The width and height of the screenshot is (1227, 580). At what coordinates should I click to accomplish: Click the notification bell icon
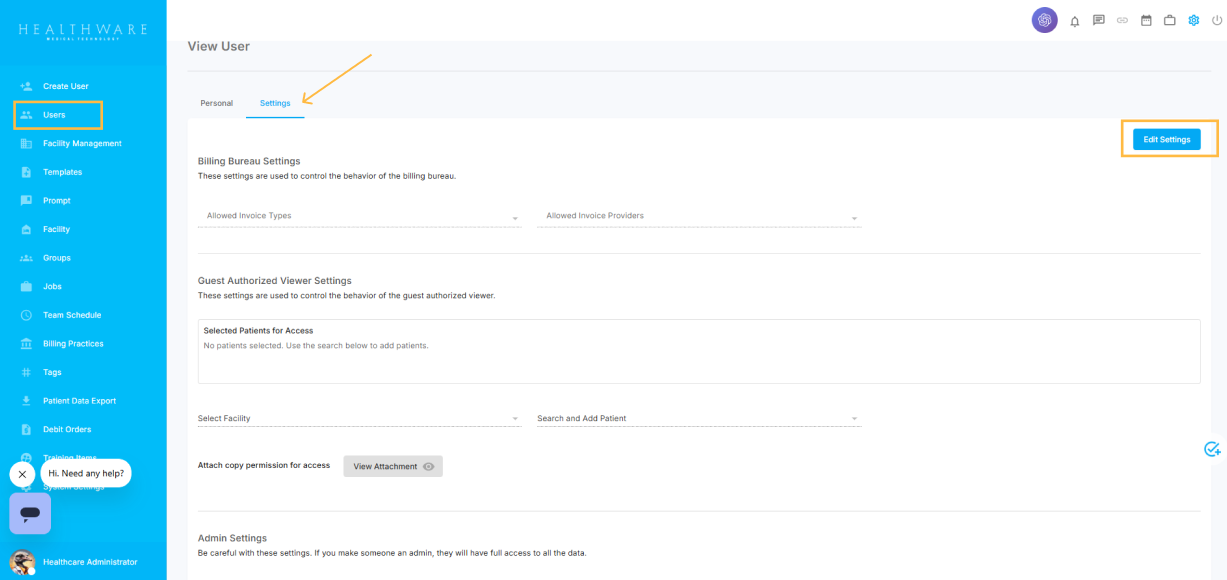(1075, 21)
